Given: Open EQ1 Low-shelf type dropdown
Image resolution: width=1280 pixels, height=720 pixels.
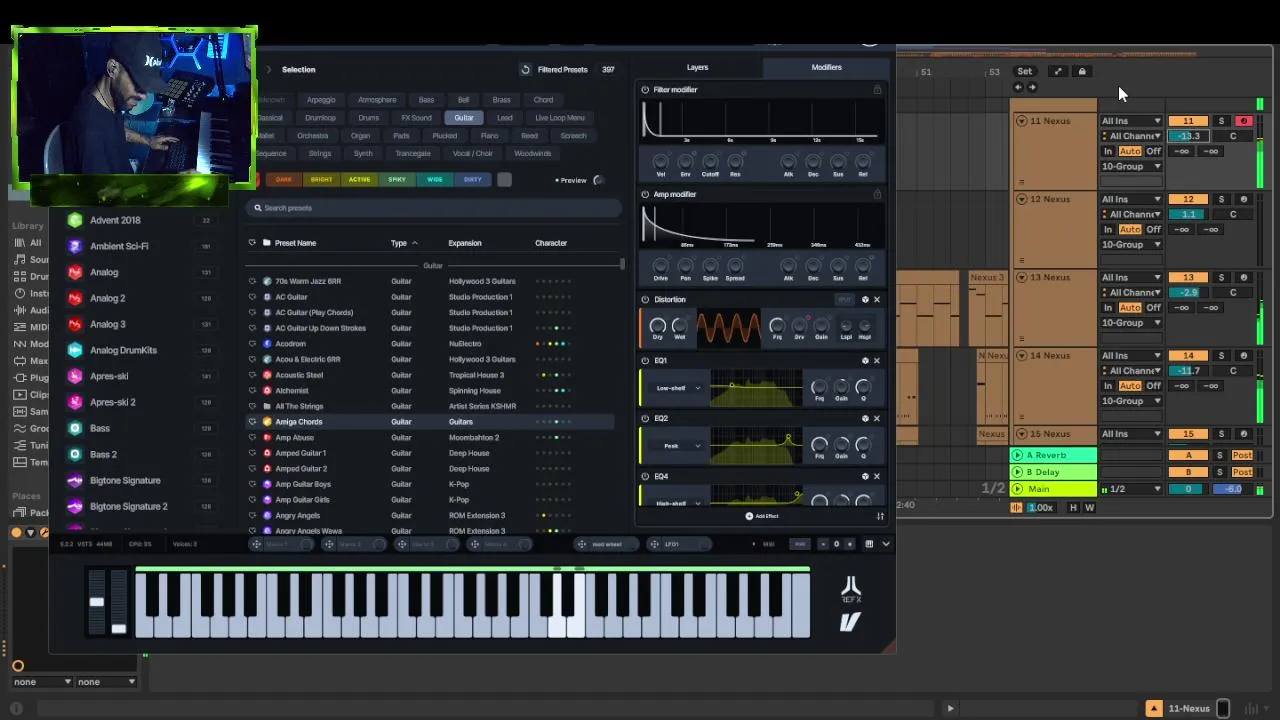Looking at the screenshot, I should (677, 388).
